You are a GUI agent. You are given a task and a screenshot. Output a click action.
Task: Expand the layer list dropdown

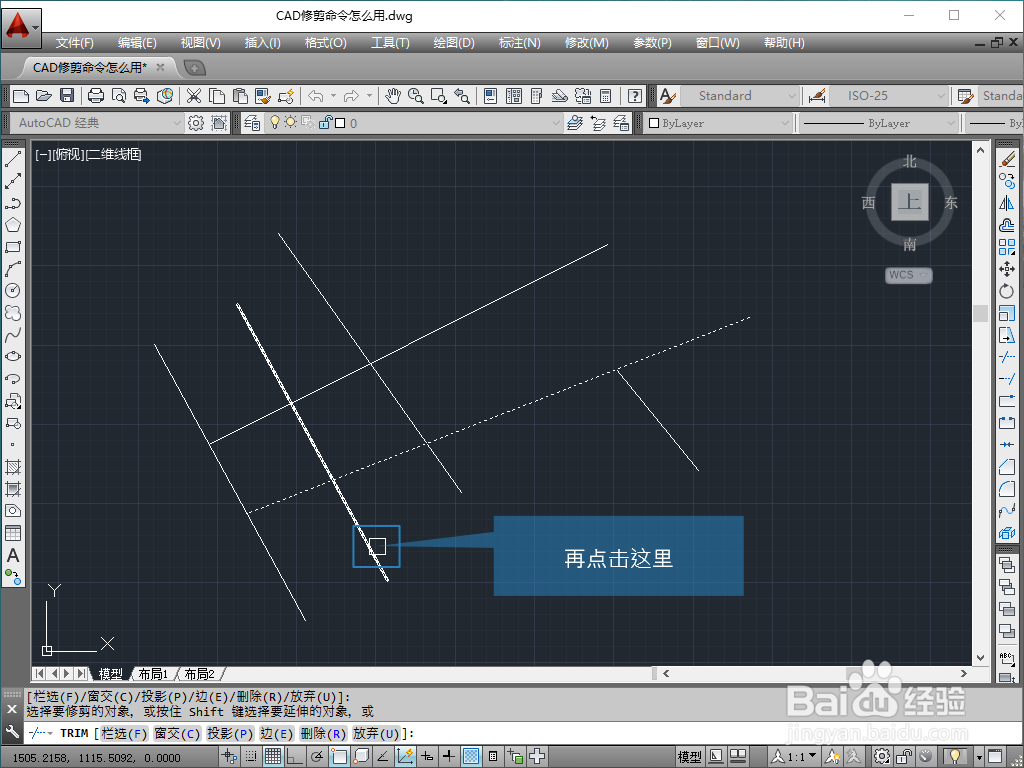coord(556,123)
